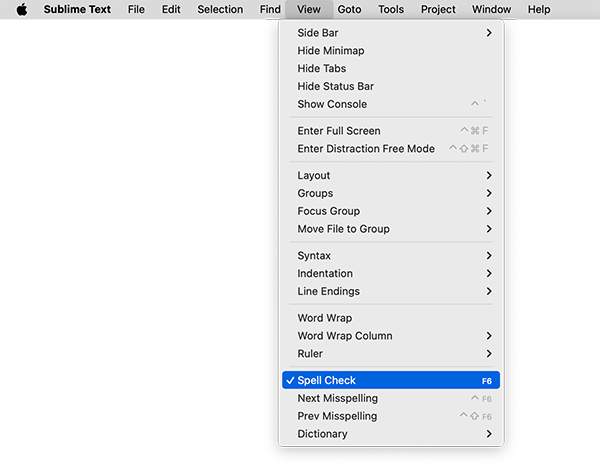Expand the Indentation submenu
This screenshot has height=465, width=600.
pyautogui.click(x=391, y=273)
